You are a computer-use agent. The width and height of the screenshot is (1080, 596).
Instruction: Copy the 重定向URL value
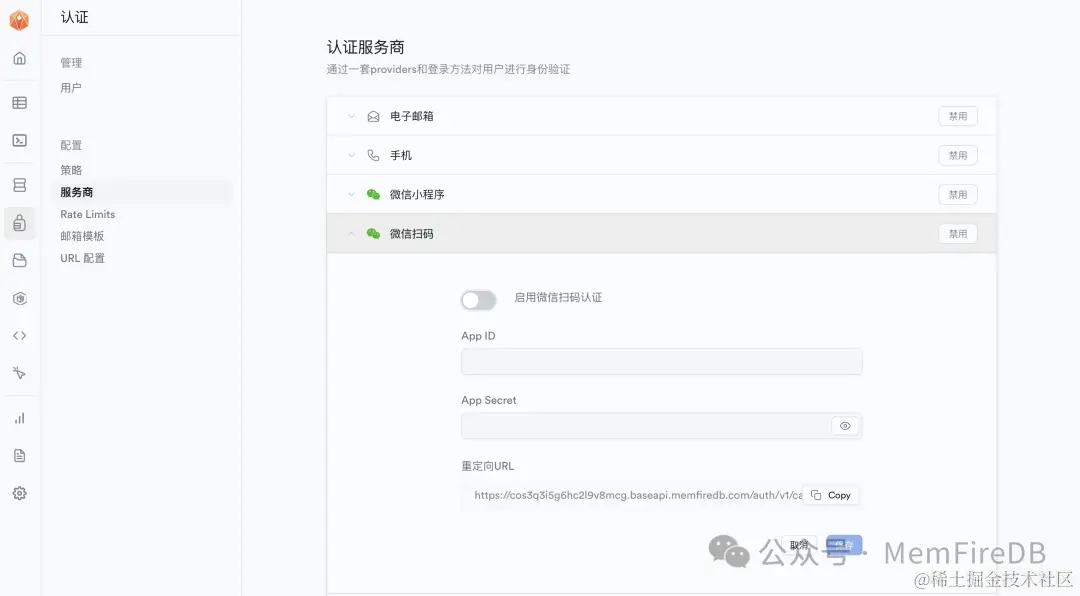tap(831, 494)
